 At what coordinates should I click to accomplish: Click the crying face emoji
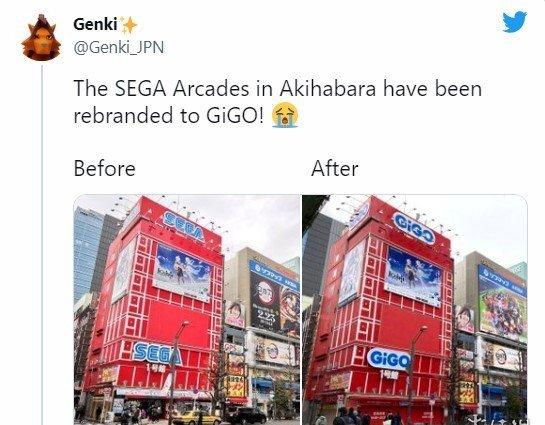click(285, 115)
